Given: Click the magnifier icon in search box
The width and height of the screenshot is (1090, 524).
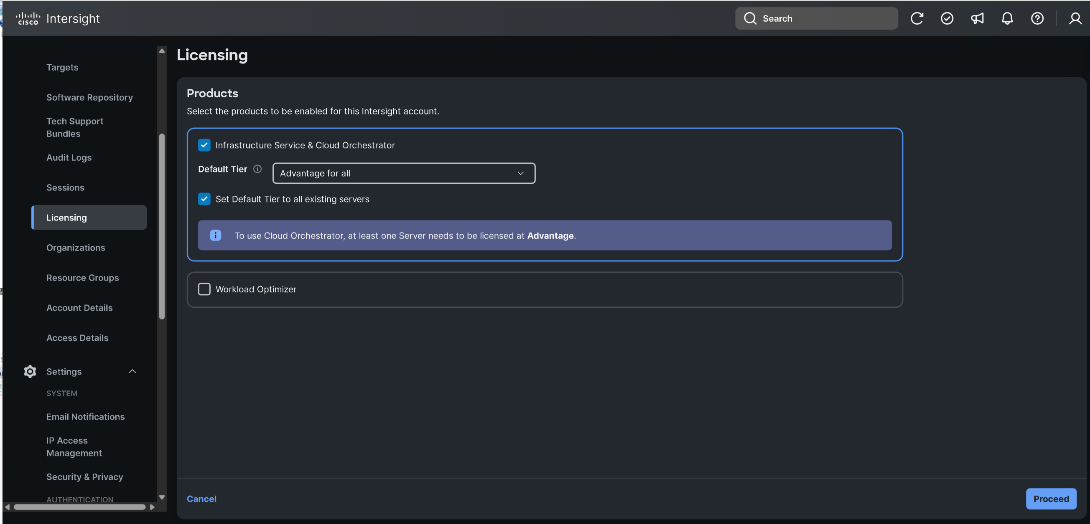Looking at the screenshot, I should 750,19.
